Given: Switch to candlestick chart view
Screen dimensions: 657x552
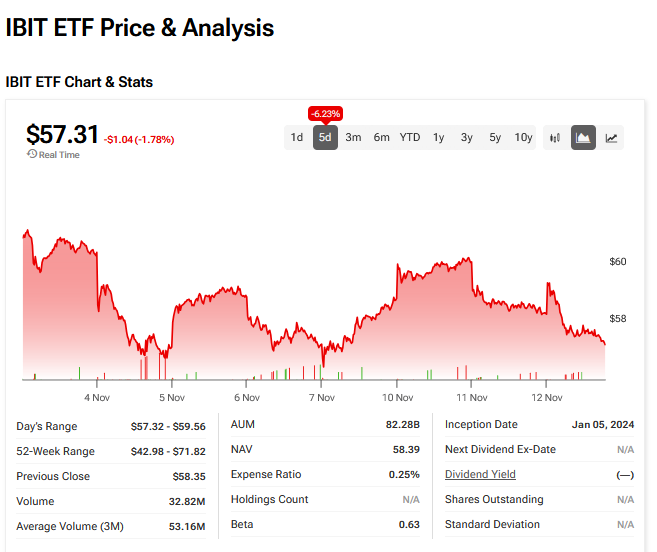Looking at the screenshot, I should click(555, 138).
